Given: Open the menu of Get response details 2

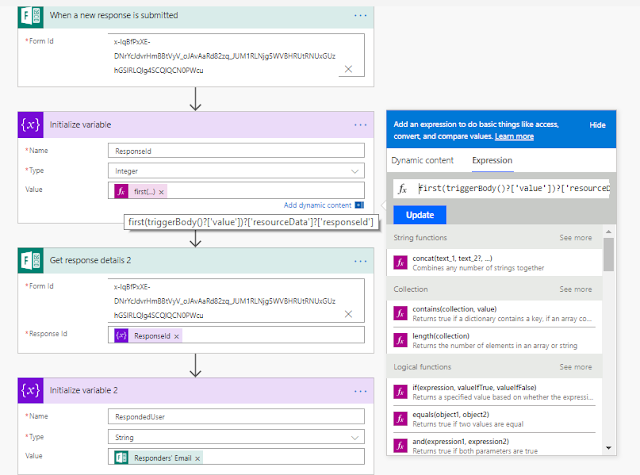Looking at the screenshot, I should [360, 261].
